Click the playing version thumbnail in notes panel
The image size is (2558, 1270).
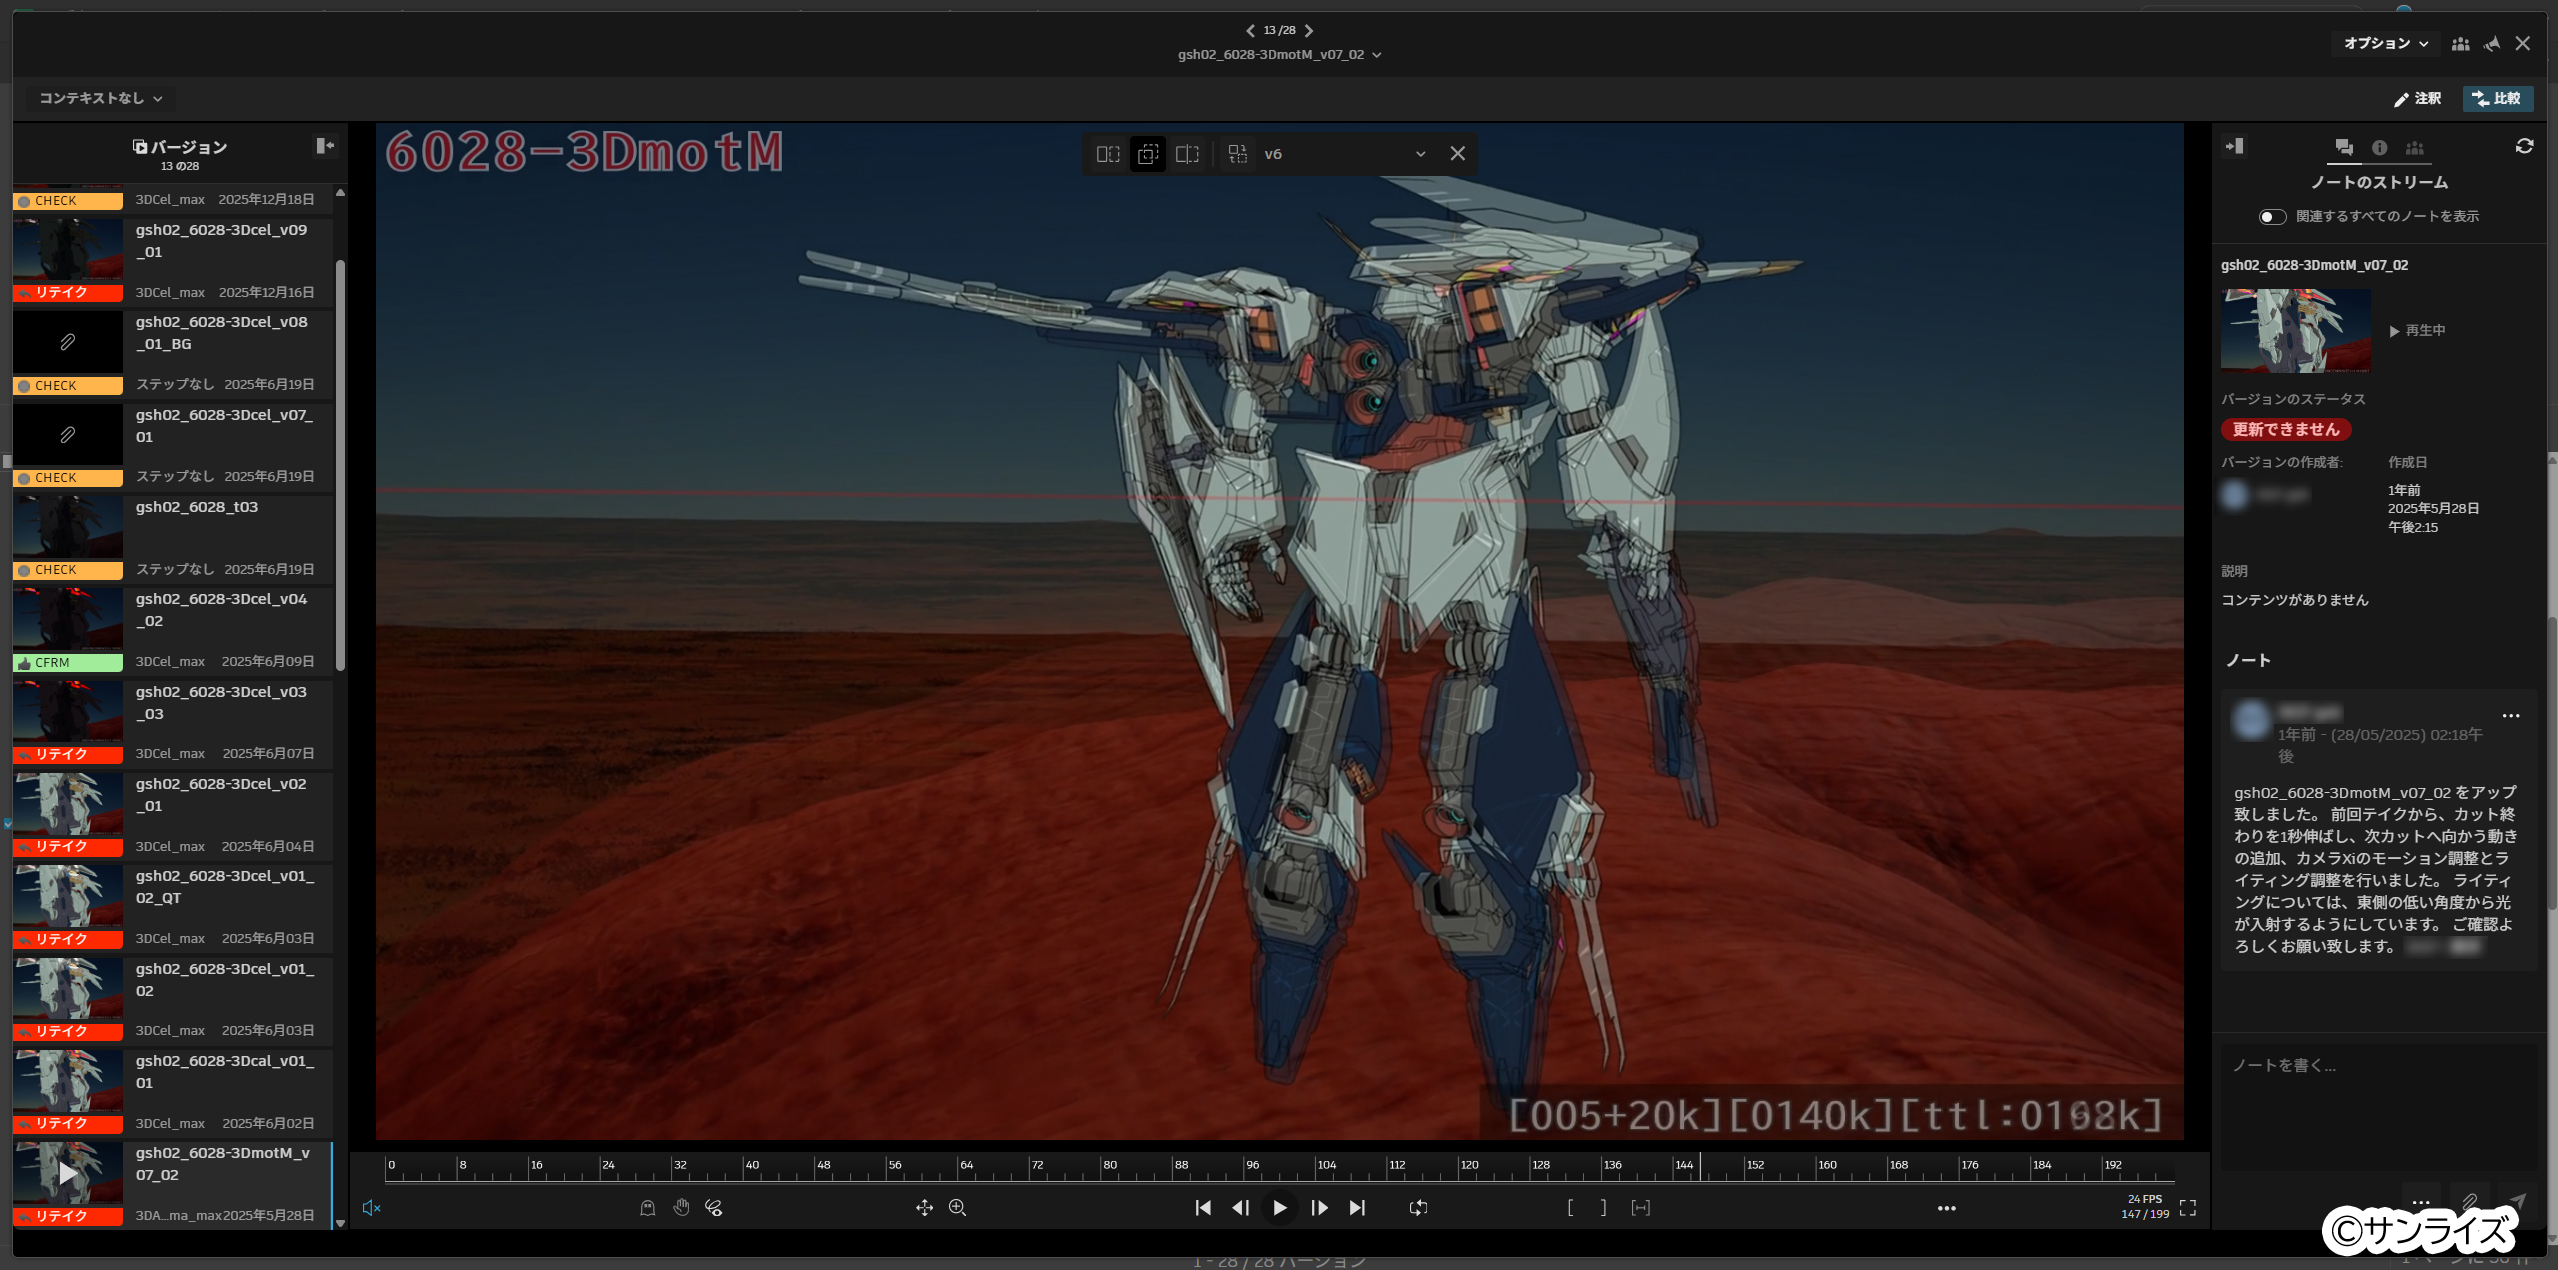[2295, 331]
